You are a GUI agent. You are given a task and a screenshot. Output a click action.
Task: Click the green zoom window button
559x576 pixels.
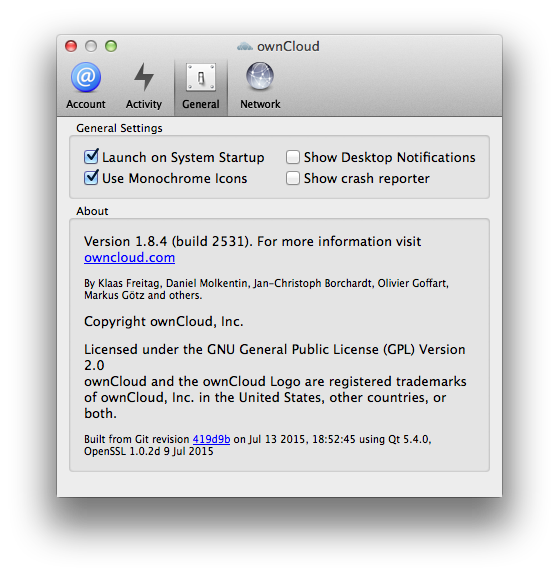pos(111,46)
